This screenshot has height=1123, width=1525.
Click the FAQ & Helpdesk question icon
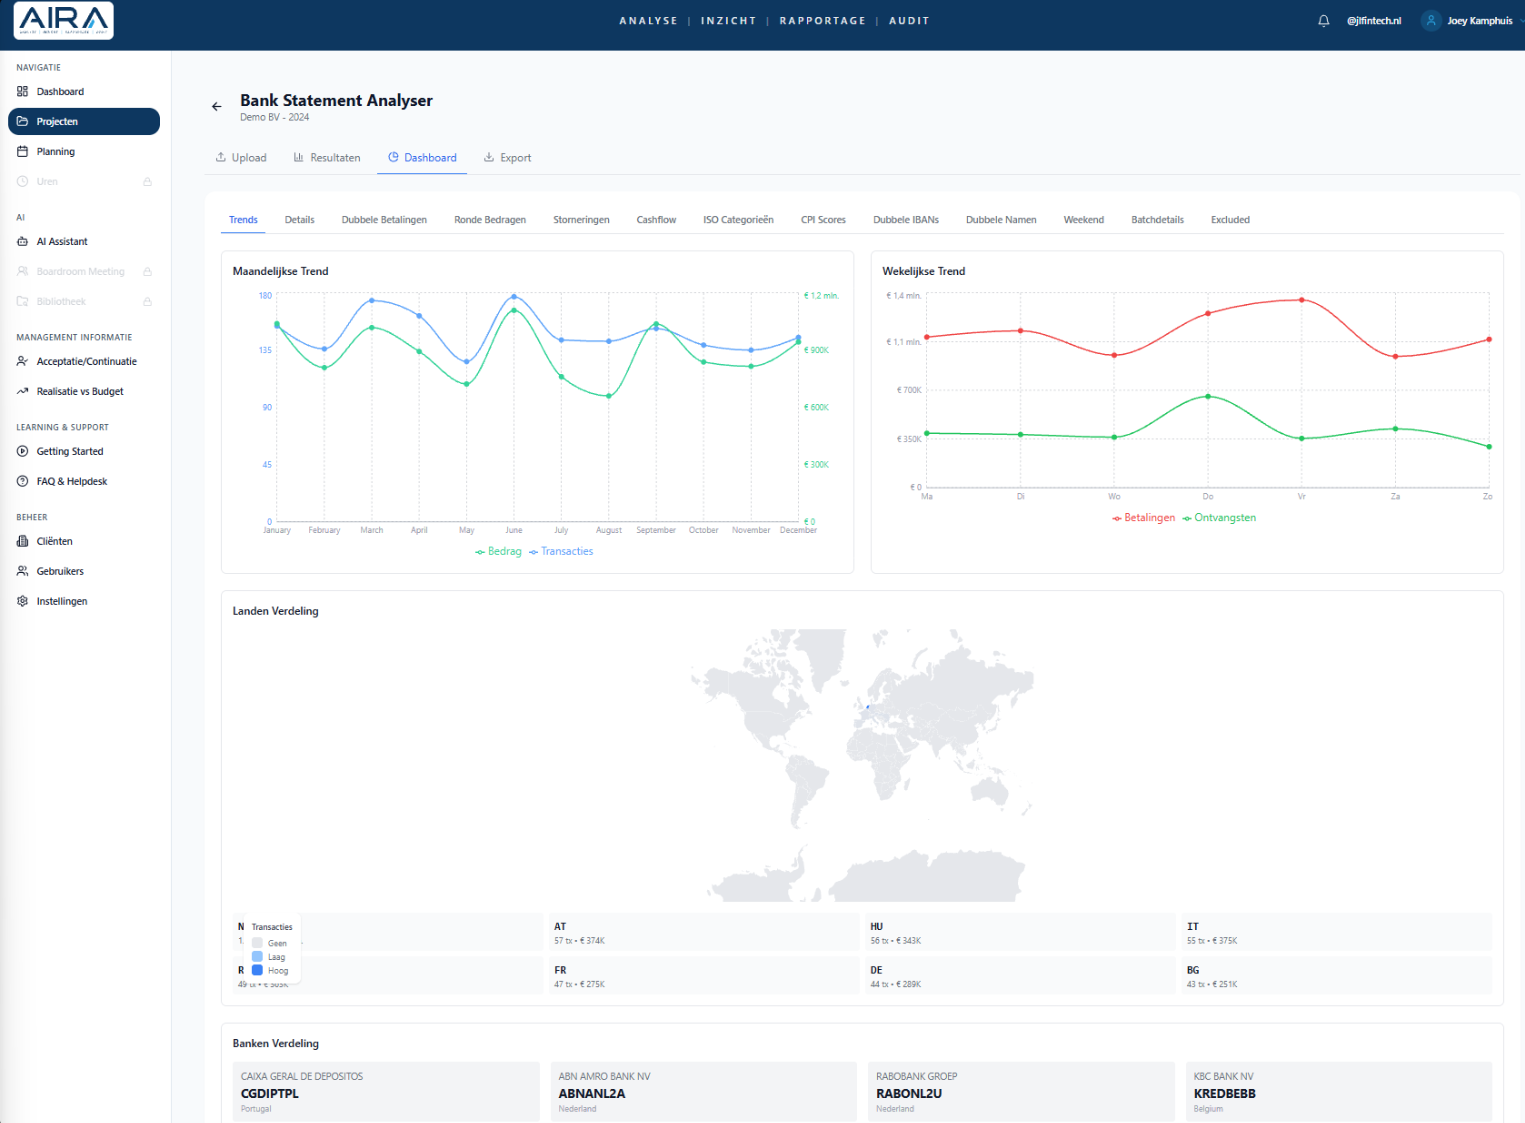click(22, 481)
